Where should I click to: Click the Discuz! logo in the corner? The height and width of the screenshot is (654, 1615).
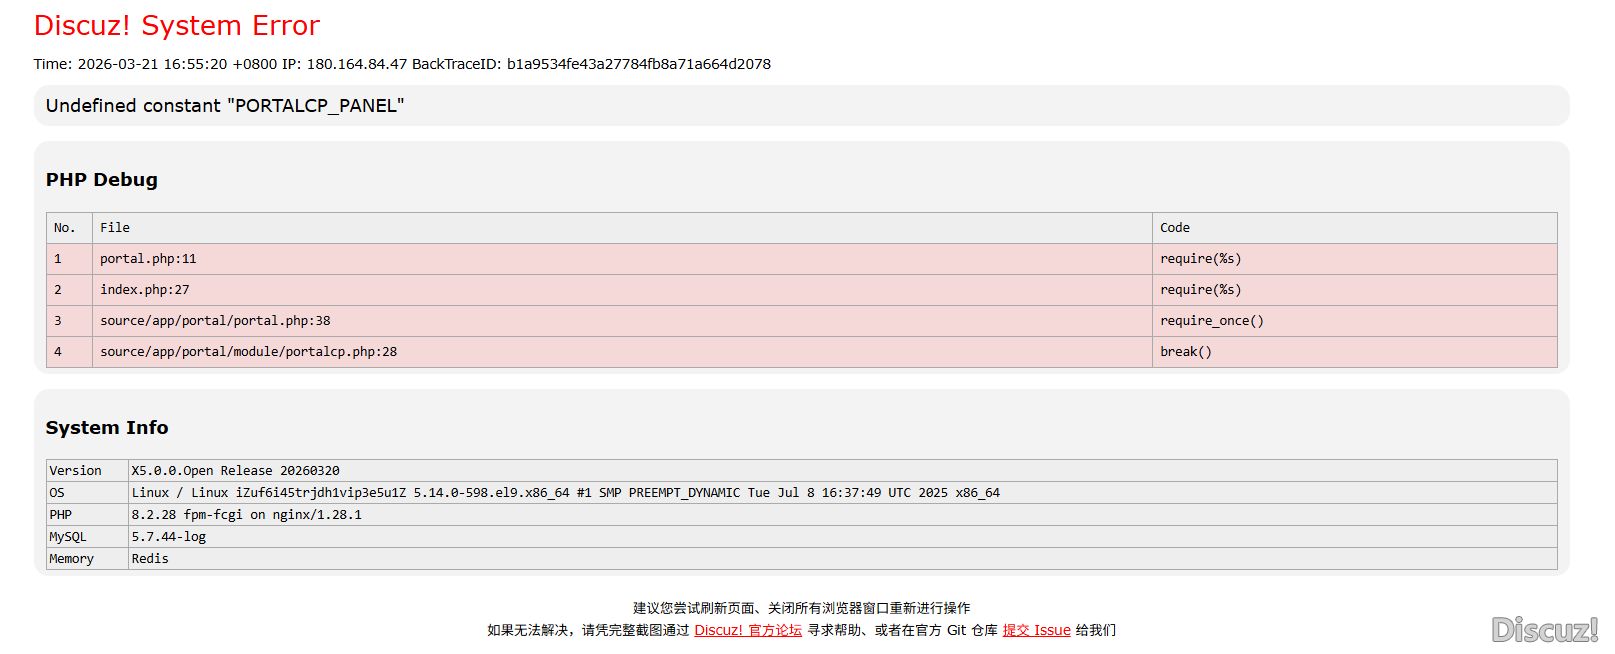[x=1543, y=630]
